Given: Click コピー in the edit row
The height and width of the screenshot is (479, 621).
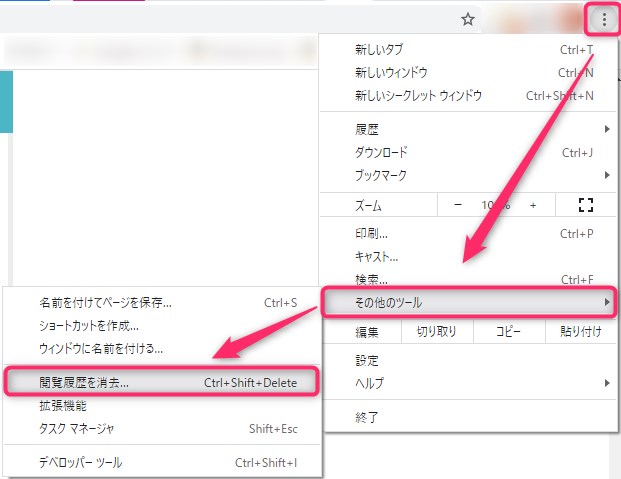Looking at the screenshot, I should click(x=509, y=332).
